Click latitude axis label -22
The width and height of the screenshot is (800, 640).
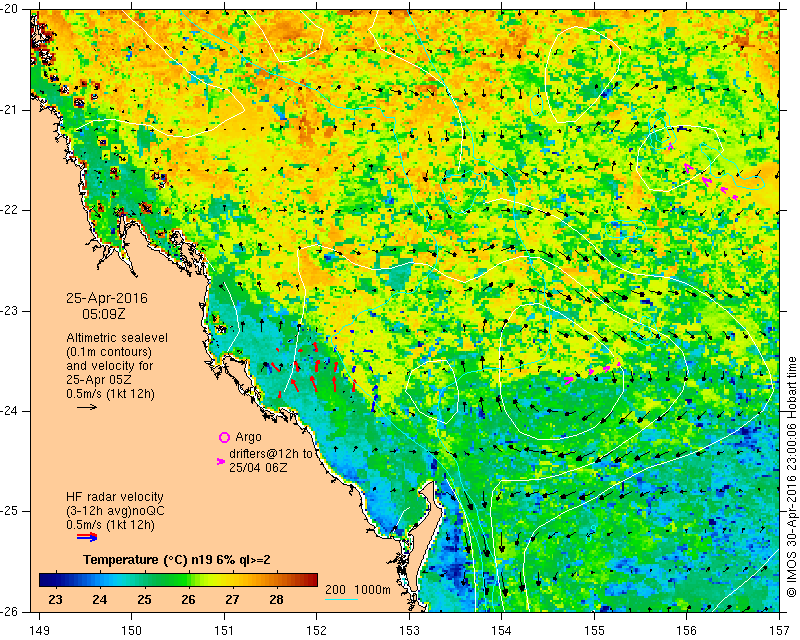point(10,210)
